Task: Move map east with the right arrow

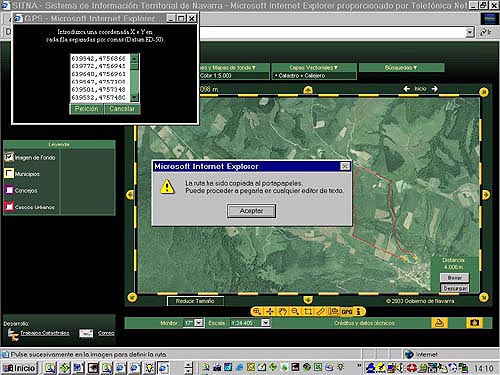Action: pos(486,195)
